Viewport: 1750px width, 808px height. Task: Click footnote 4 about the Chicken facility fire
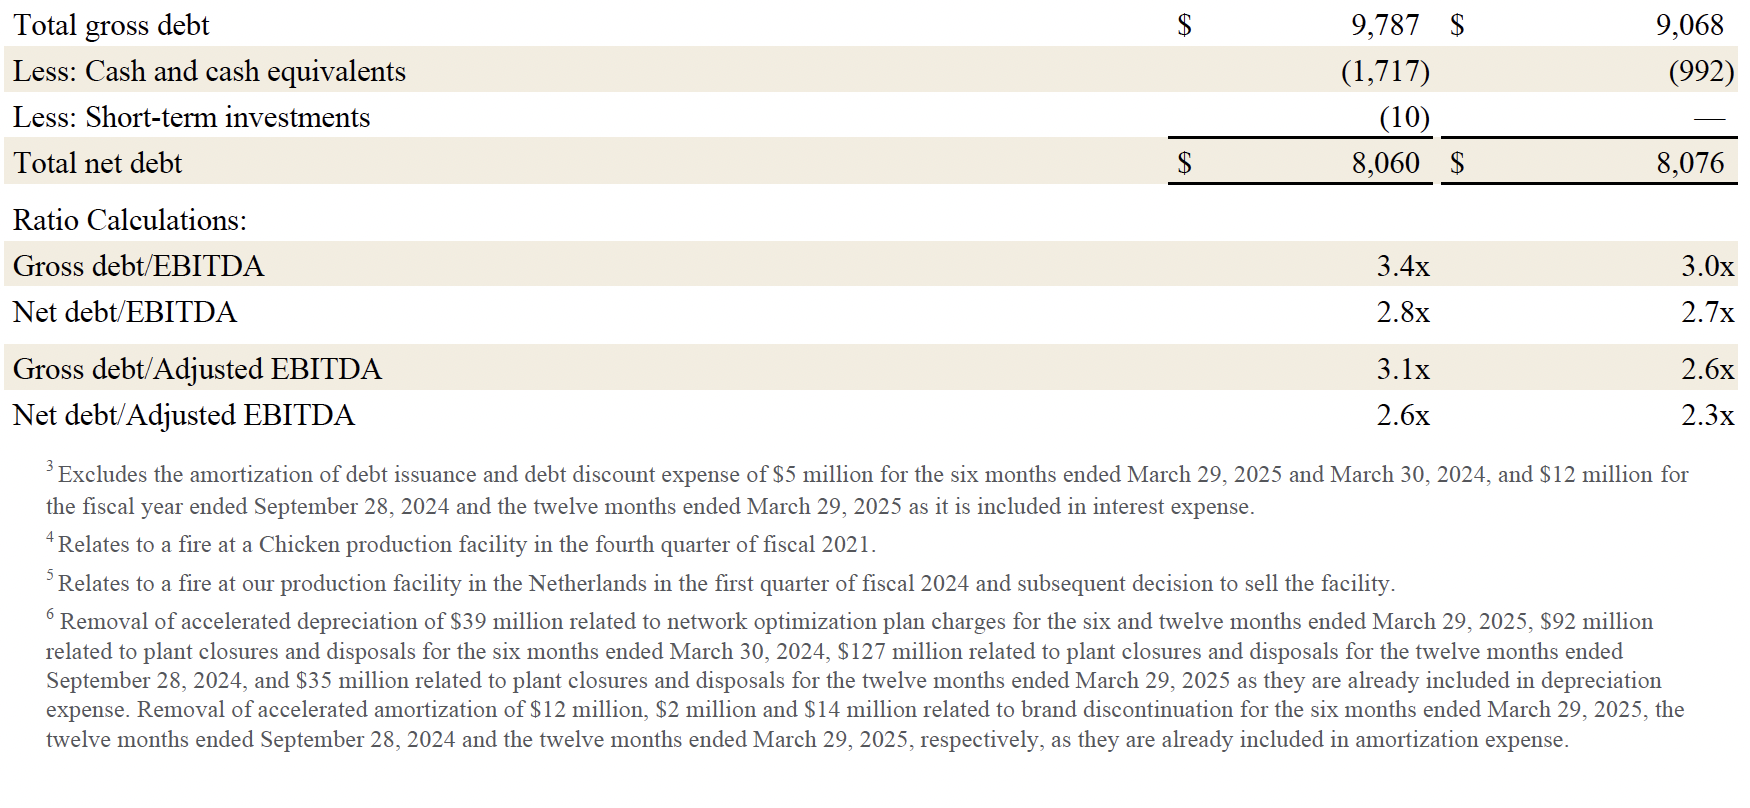pyautogui.click(x=466, y=544)
